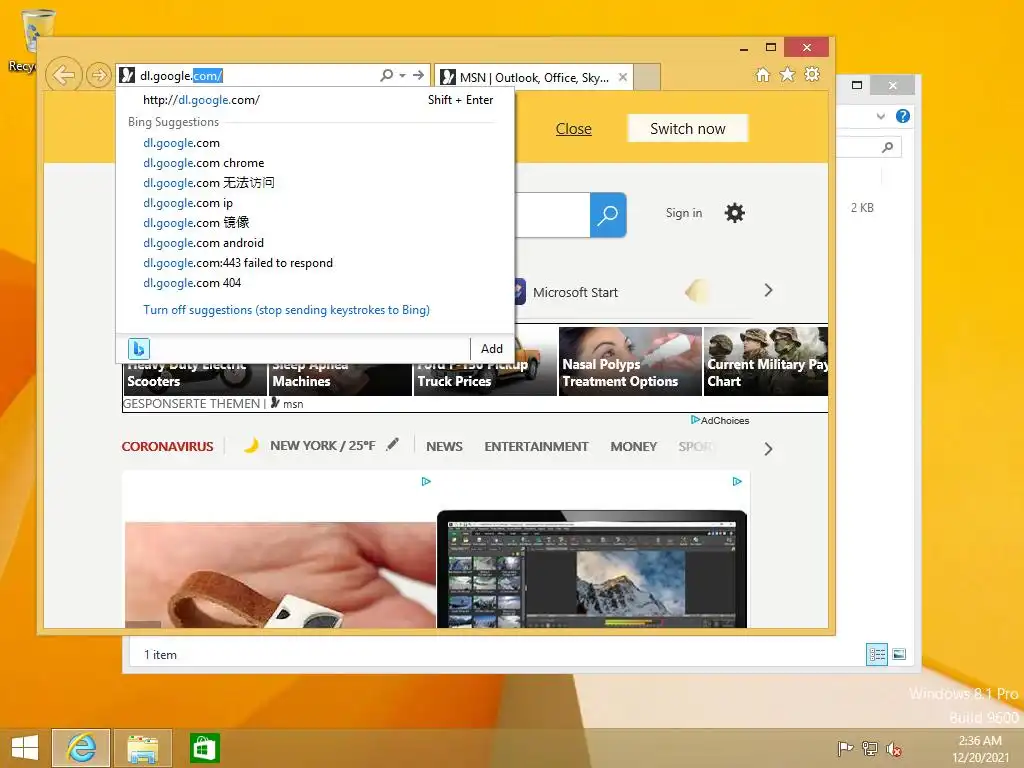This screenshot has width=1024, height=768.
Task: Switch File Explorer to Large icons view
Action: tap(899, 654)
